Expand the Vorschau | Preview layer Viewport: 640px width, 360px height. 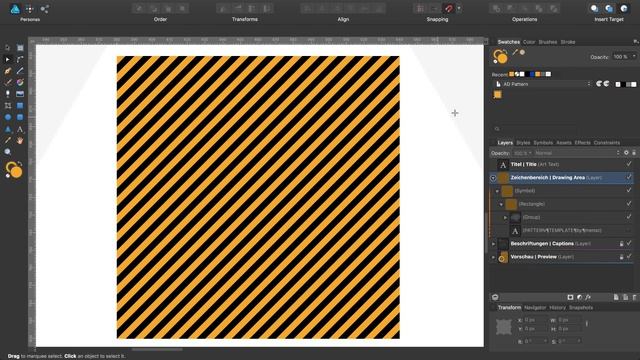tap(493, 257)
